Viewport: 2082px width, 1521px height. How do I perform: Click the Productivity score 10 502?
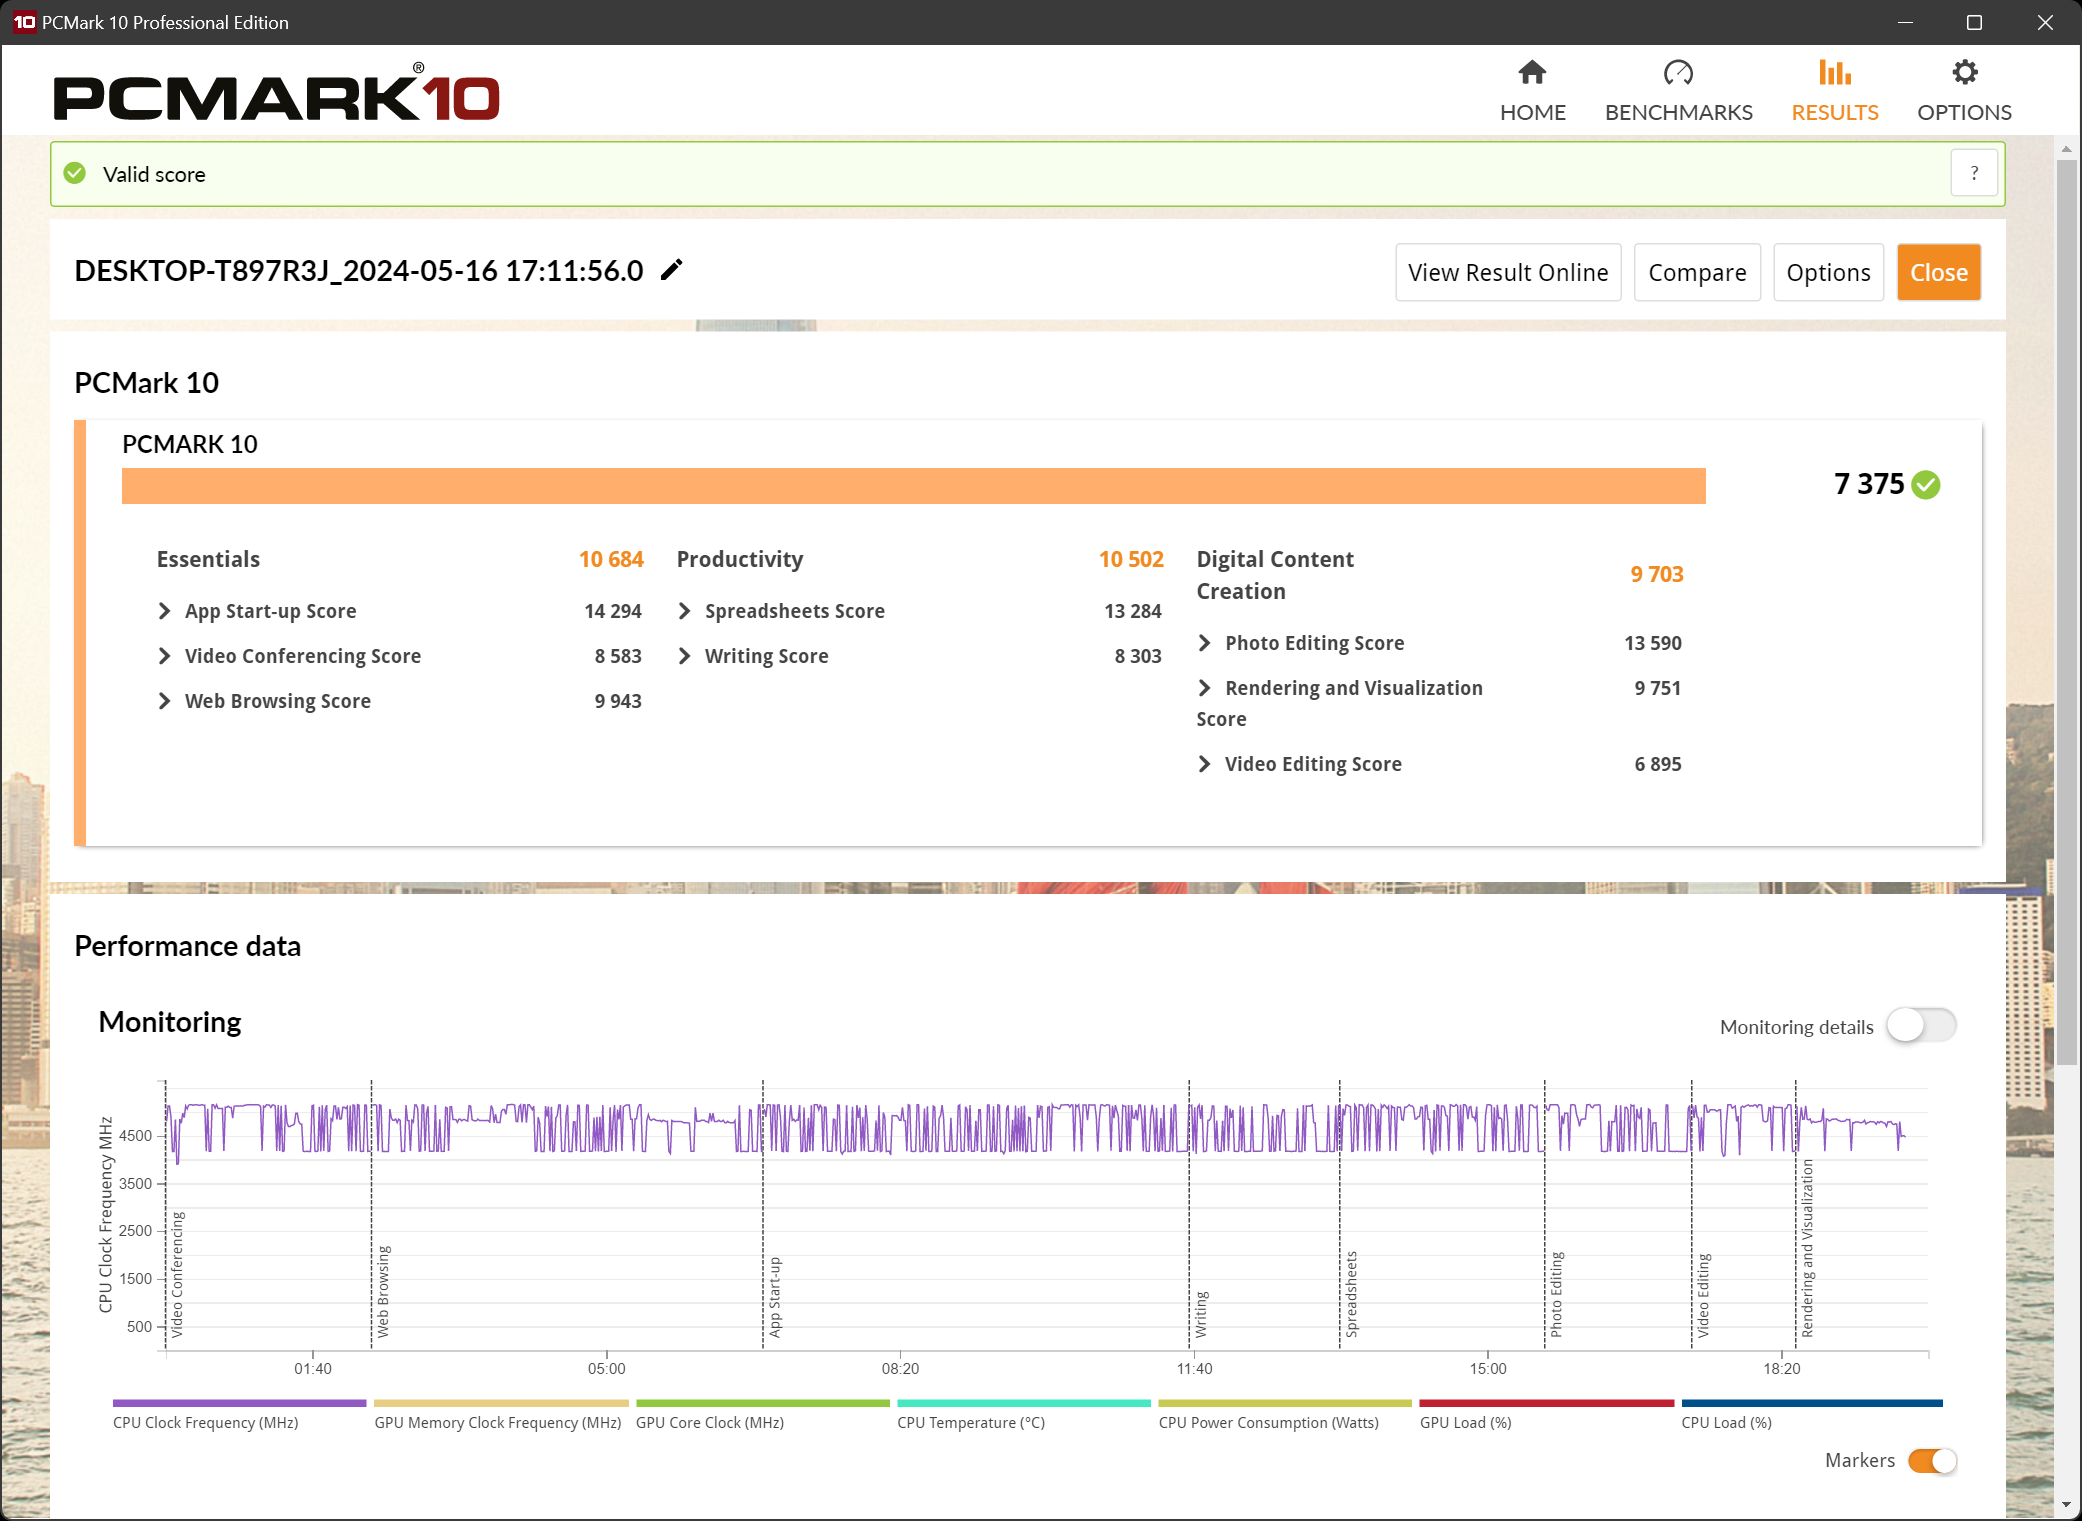click(x=1131, y=559)
